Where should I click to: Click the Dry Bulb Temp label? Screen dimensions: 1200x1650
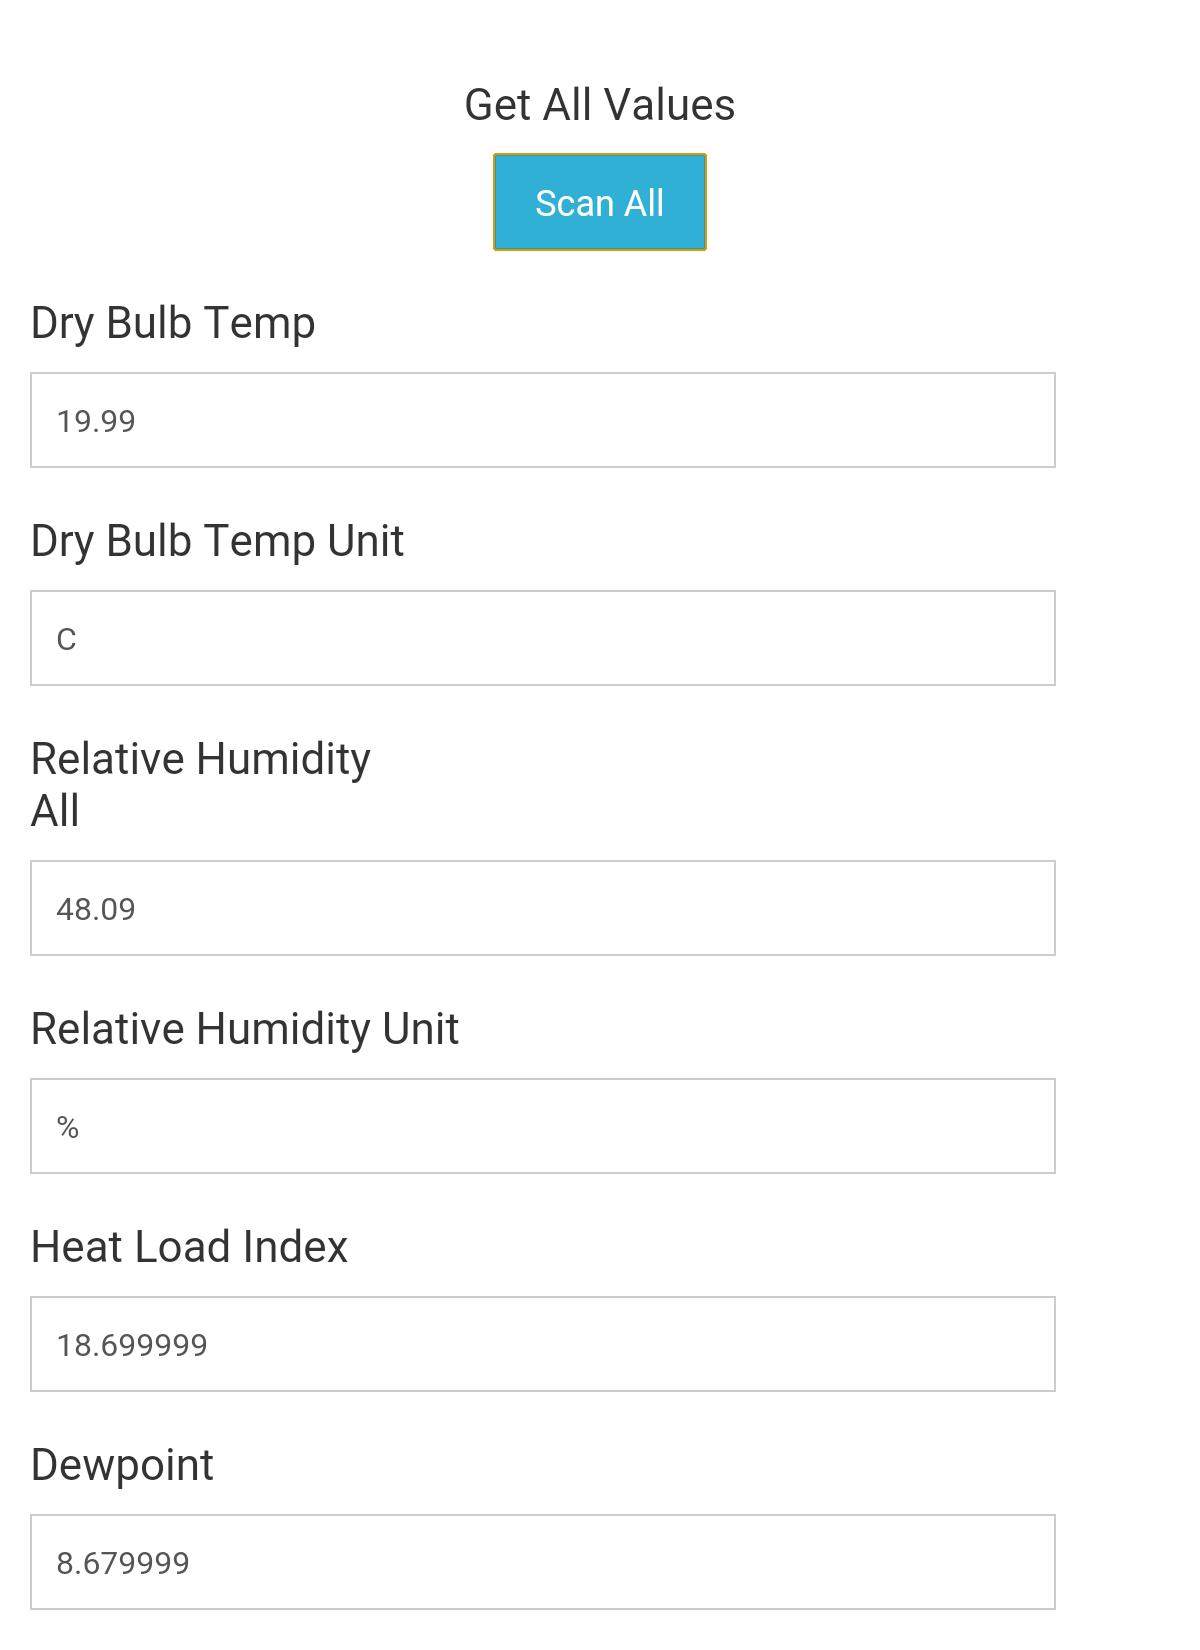click(x=173, y=324)
